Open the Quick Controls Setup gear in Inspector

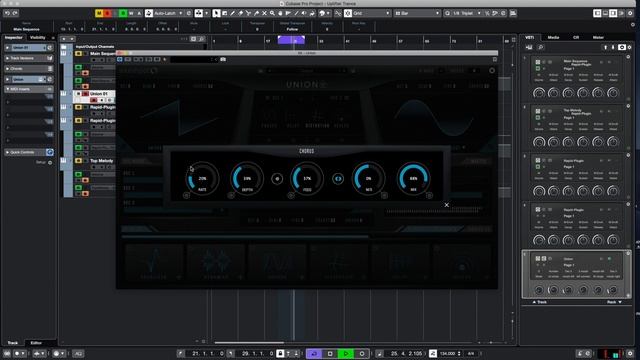point(50,162)
